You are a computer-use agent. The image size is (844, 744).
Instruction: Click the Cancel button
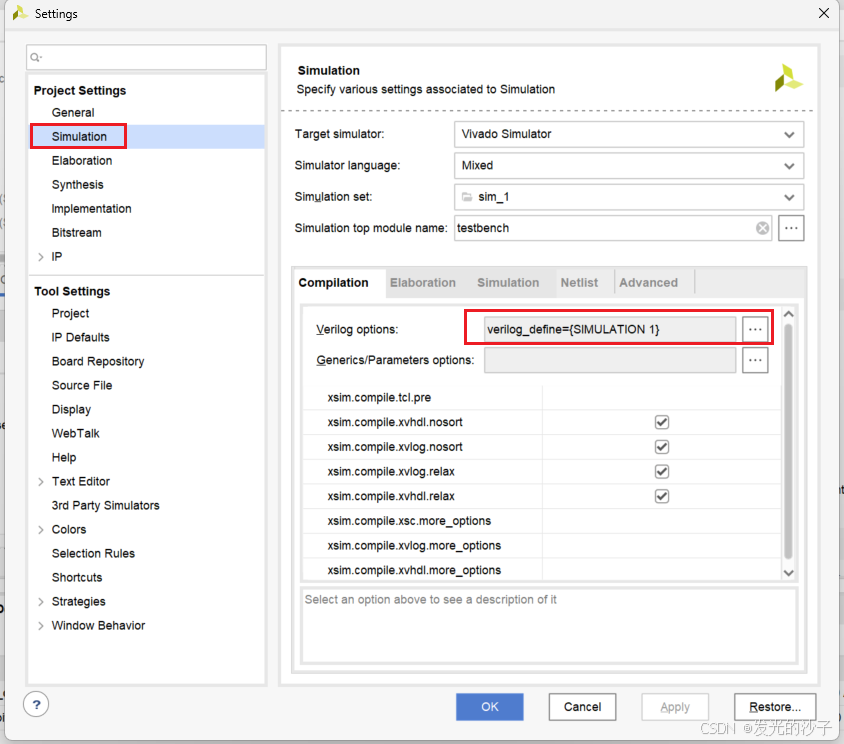582,707
